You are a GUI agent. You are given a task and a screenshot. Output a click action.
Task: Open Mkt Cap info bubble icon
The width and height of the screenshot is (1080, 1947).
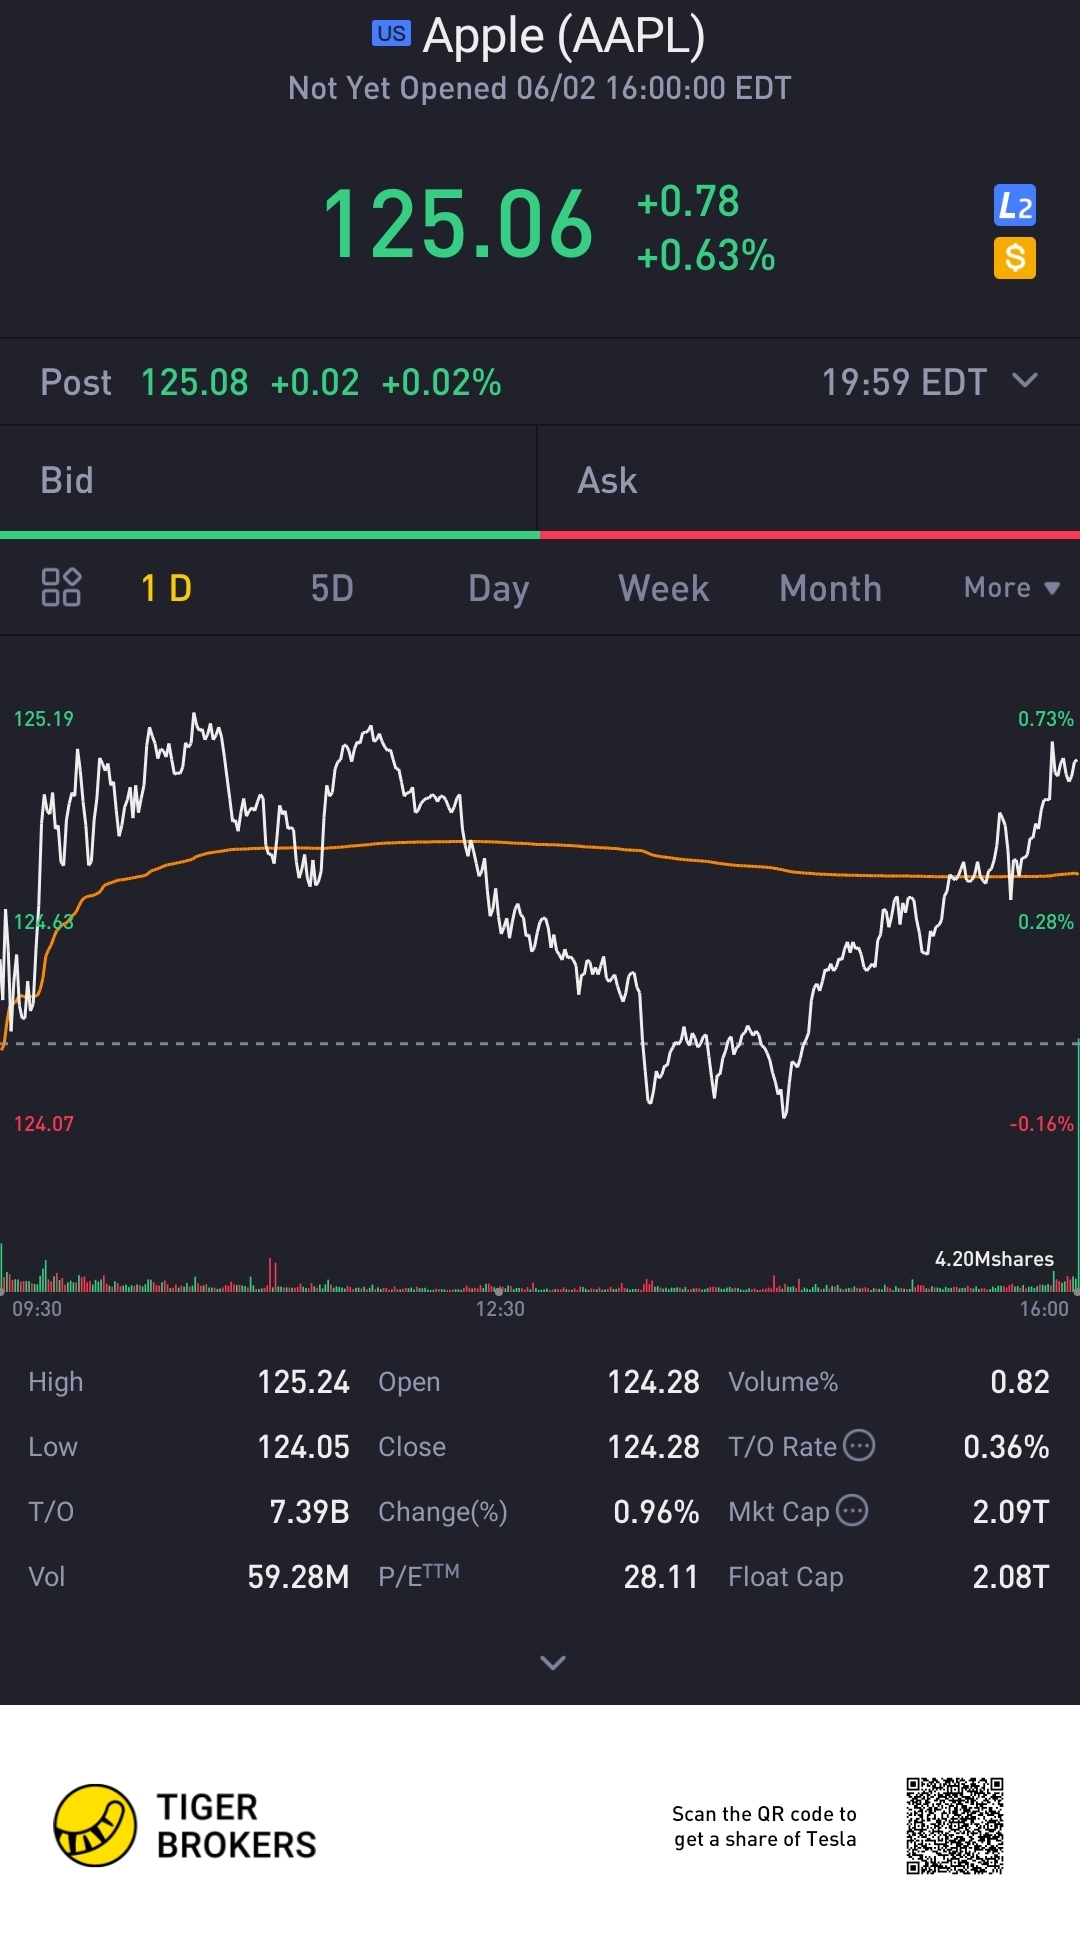pos(852,1510)
